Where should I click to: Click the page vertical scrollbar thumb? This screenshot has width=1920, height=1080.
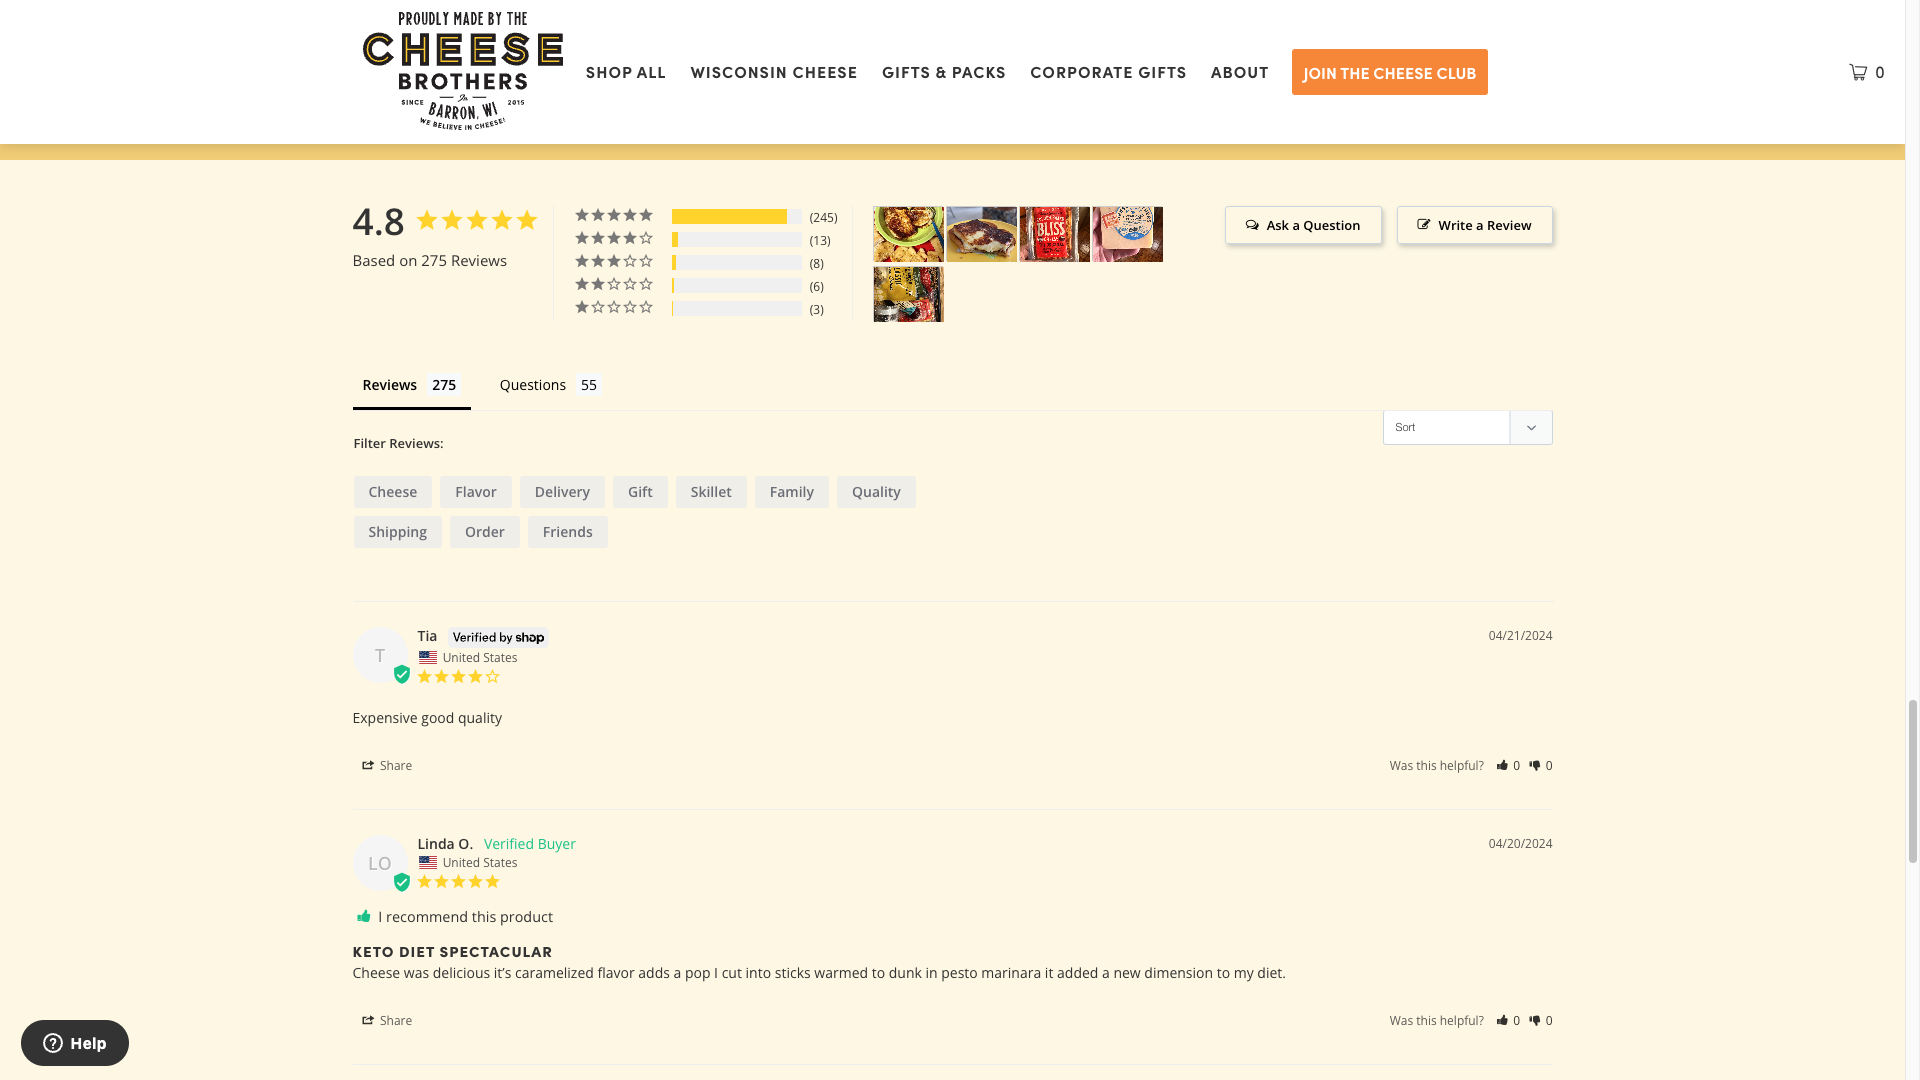(1912, 780)
